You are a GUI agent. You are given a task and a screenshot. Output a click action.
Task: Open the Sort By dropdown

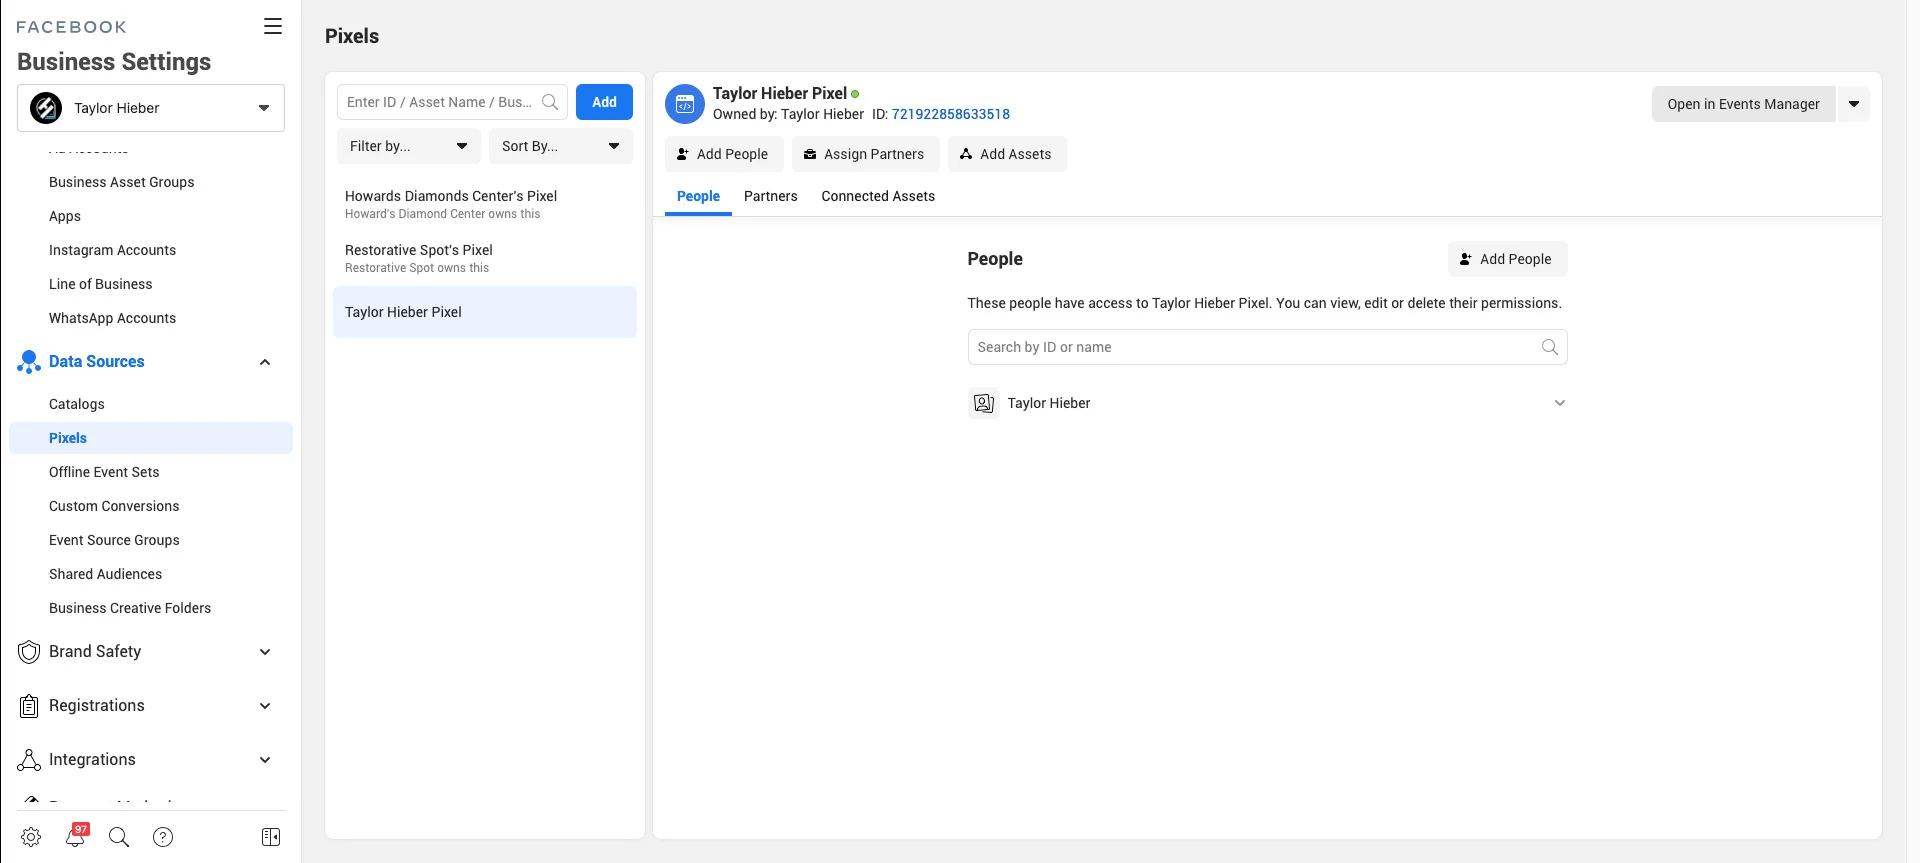point(560,146)
